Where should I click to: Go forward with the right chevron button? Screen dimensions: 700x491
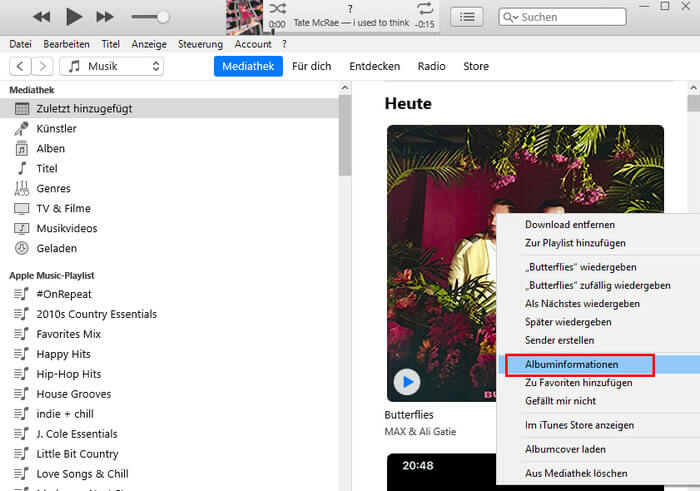point(42,67)
